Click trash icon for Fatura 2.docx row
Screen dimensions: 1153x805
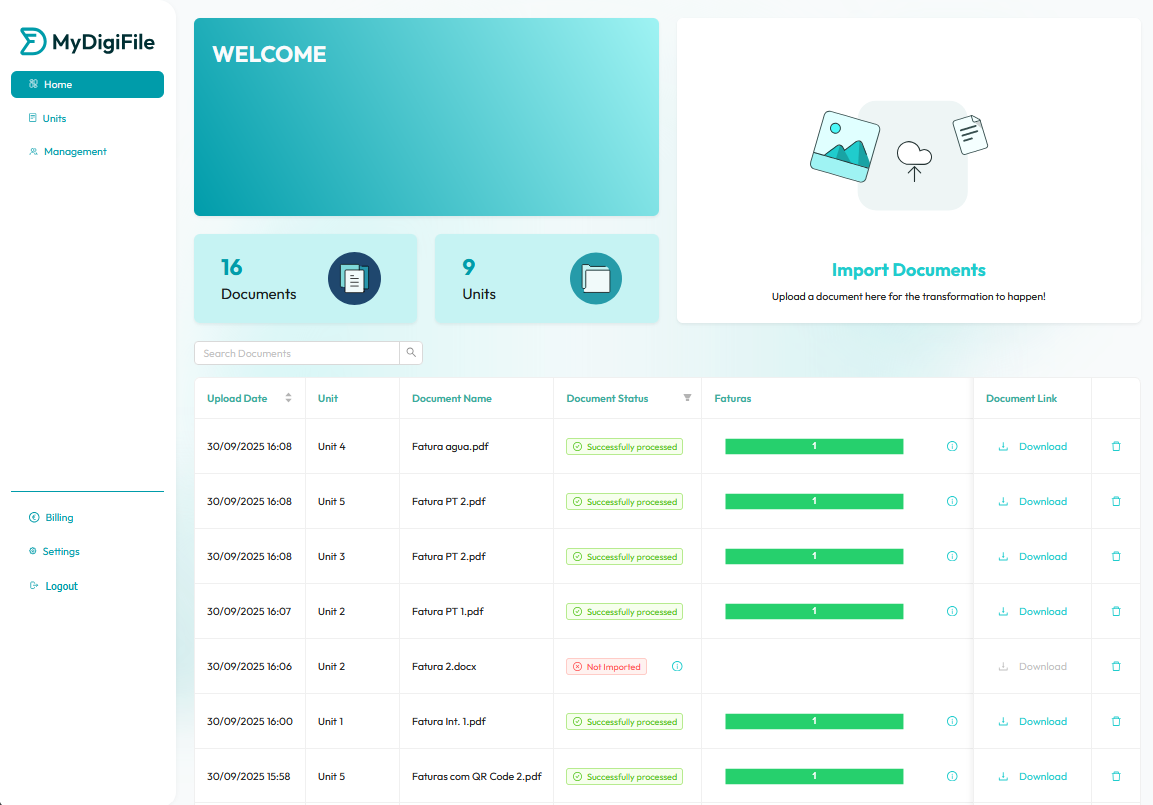click(x=1116, y=667)
